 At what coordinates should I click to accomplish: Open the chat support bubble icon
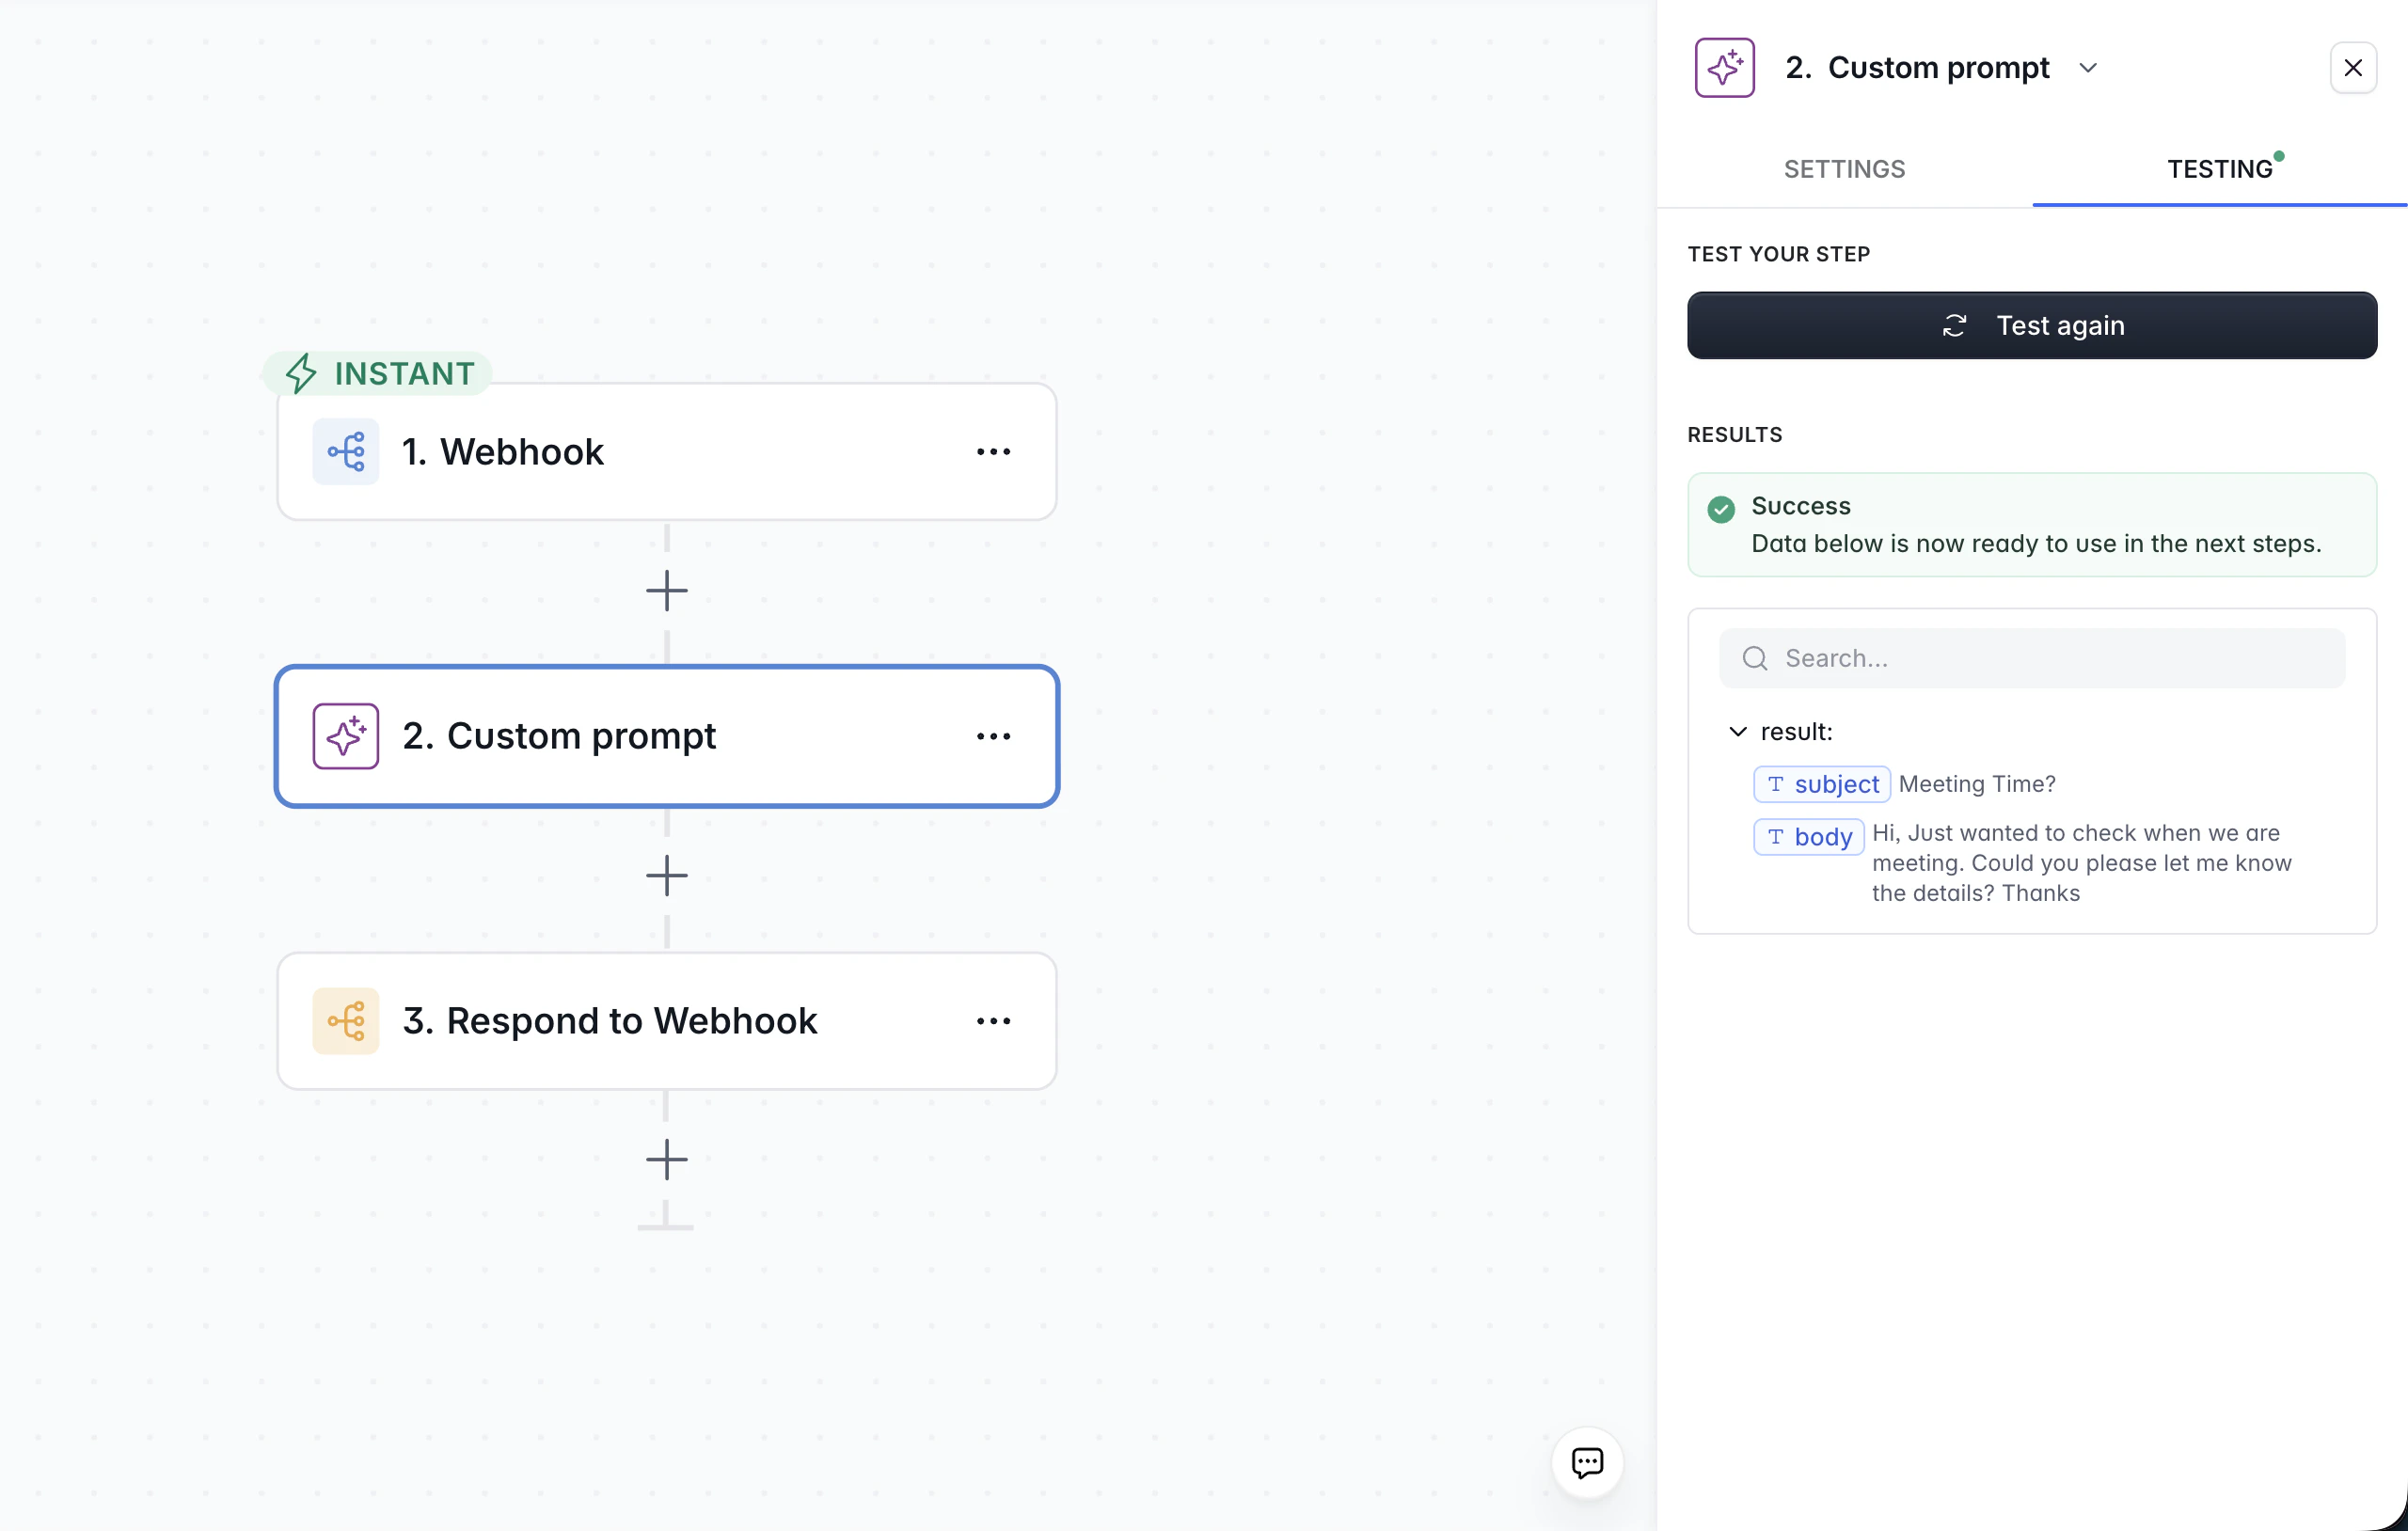(1587, 1462)
